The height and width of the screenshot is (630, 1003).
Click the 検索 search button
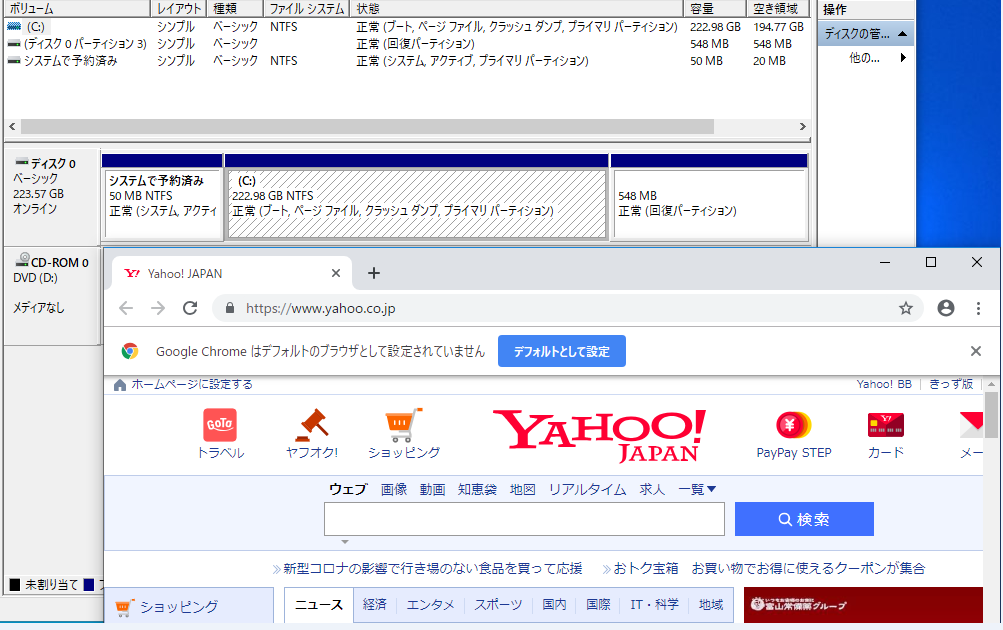[804, 519]
